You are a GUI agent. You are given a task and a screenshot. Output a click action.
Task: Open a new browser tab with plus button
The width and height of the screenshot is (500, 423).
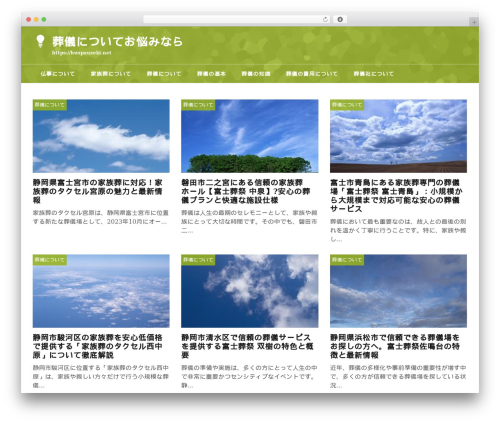click(x=474, y=22)
